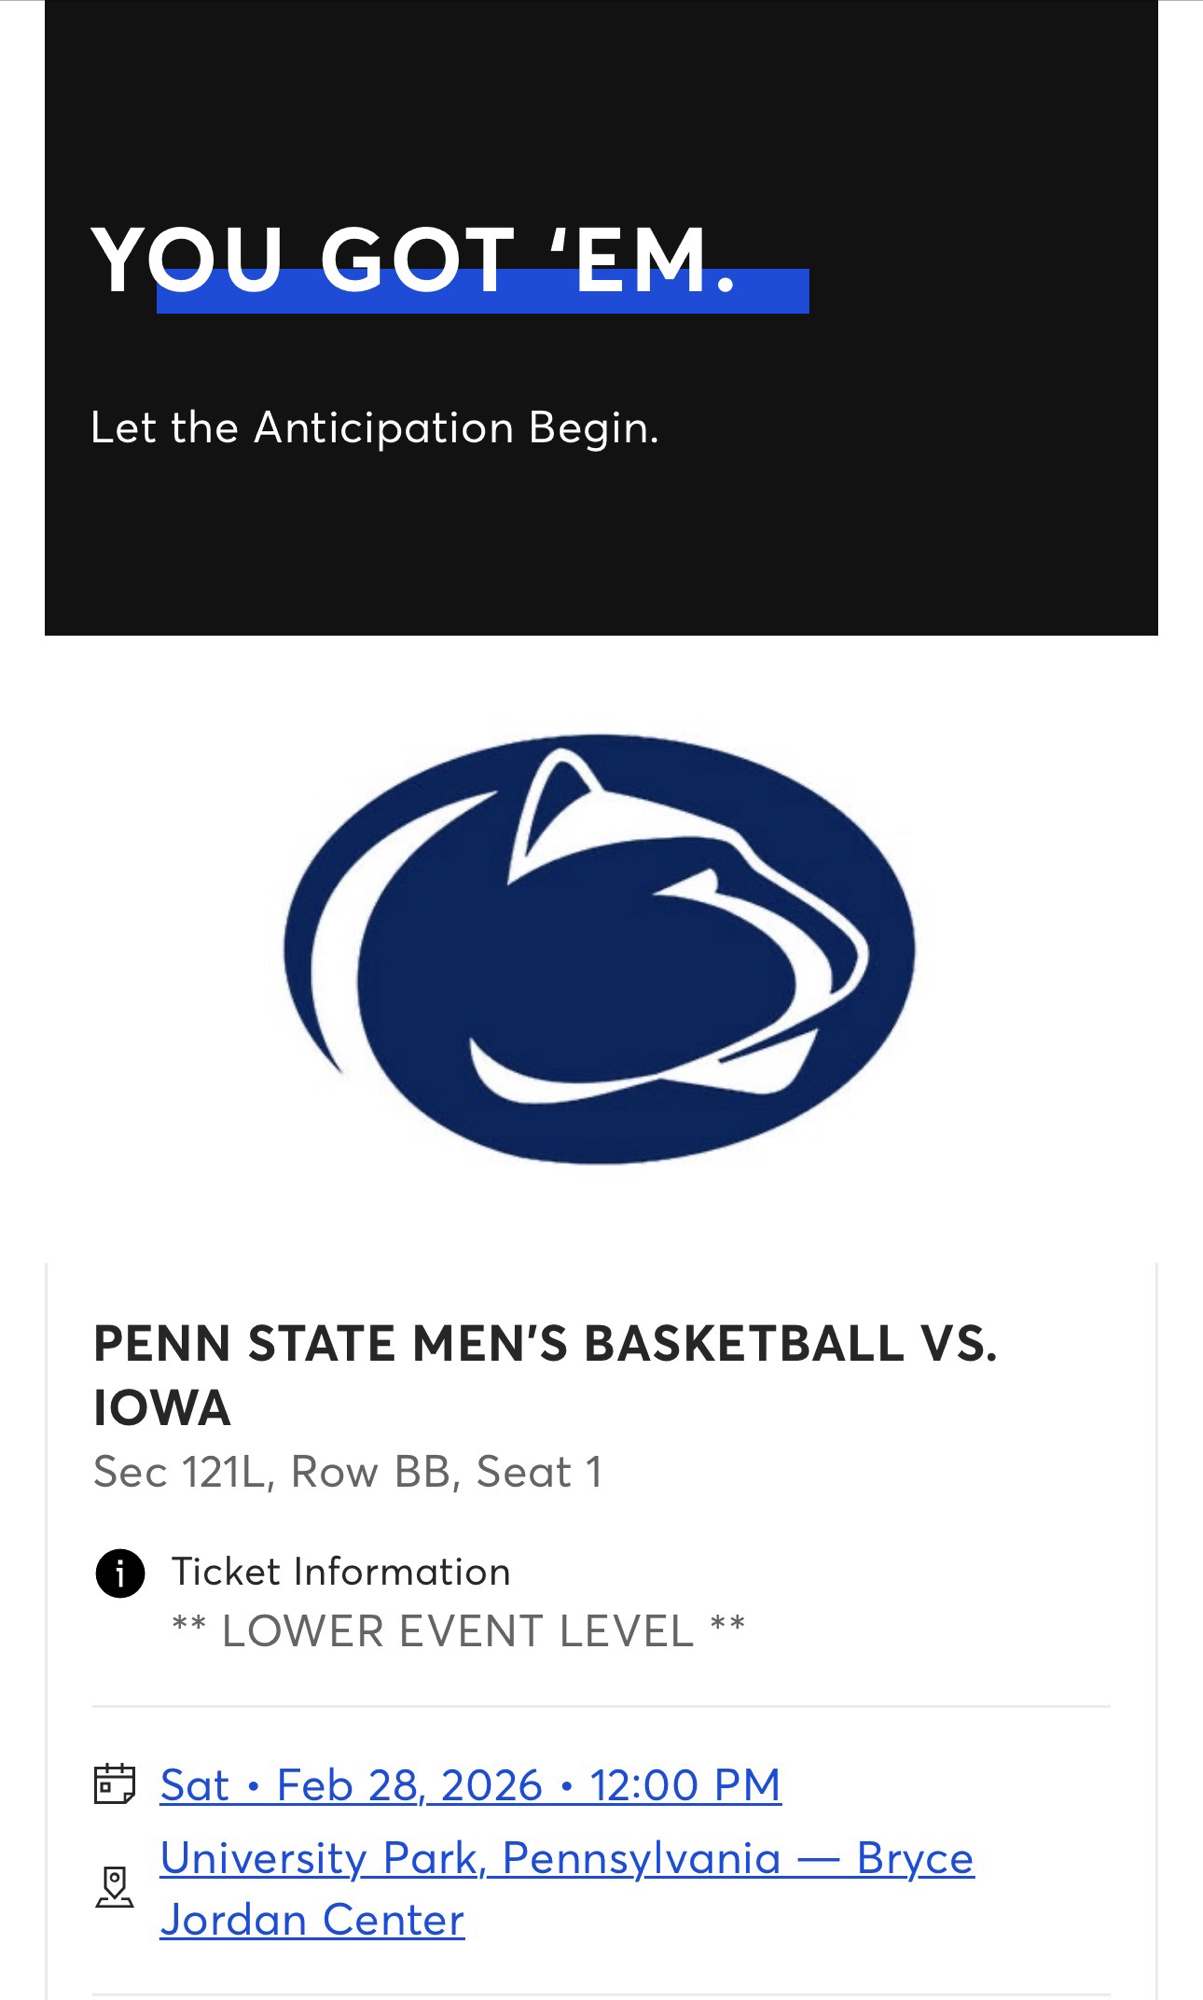Click the "YOU GOT 'EM." heading
Image resolution: width=1203 pixels, height=2000 pixels.
coord(414,259)
